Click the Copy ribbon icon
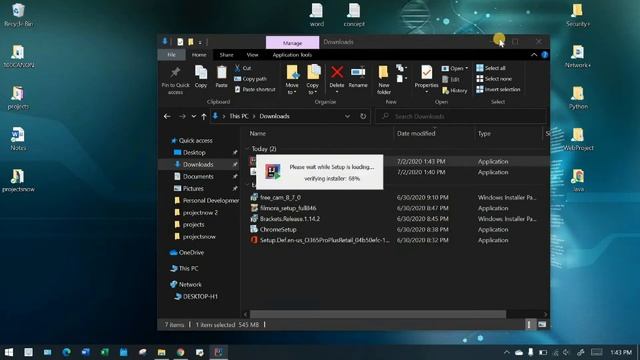 tap(201, 77)
